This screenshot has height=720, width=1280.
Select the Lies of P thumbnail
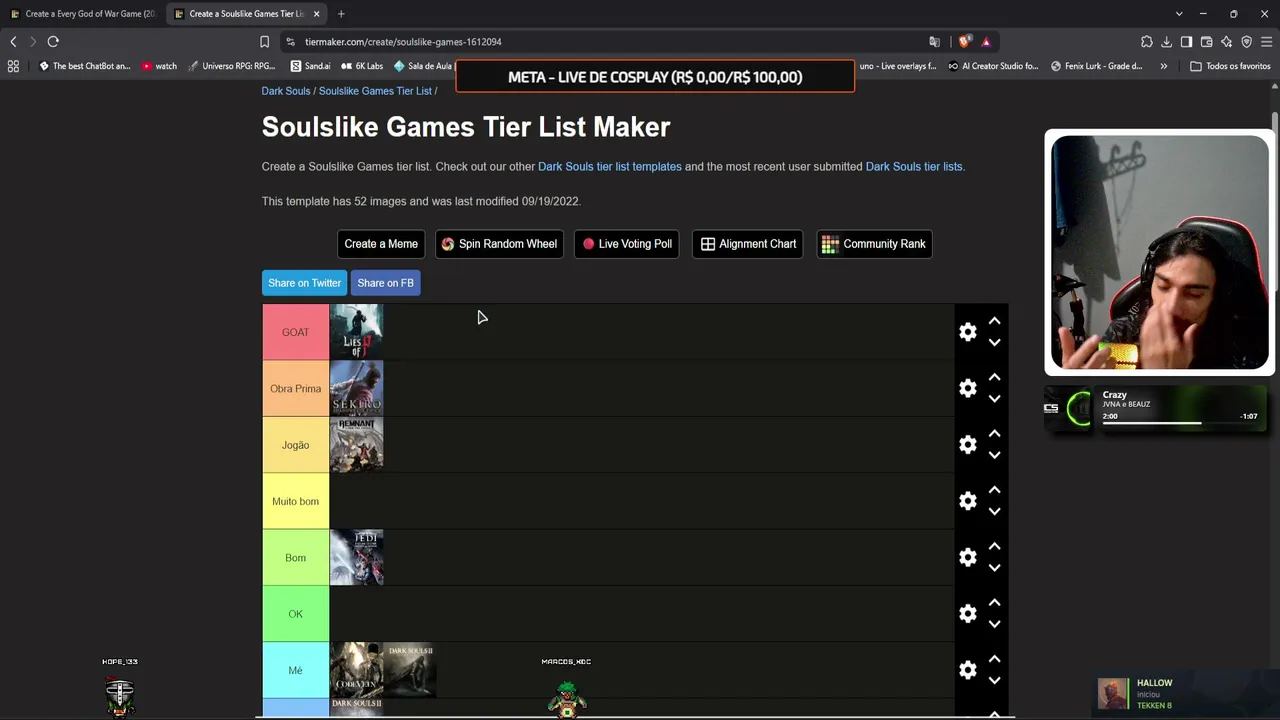(356, 332)
